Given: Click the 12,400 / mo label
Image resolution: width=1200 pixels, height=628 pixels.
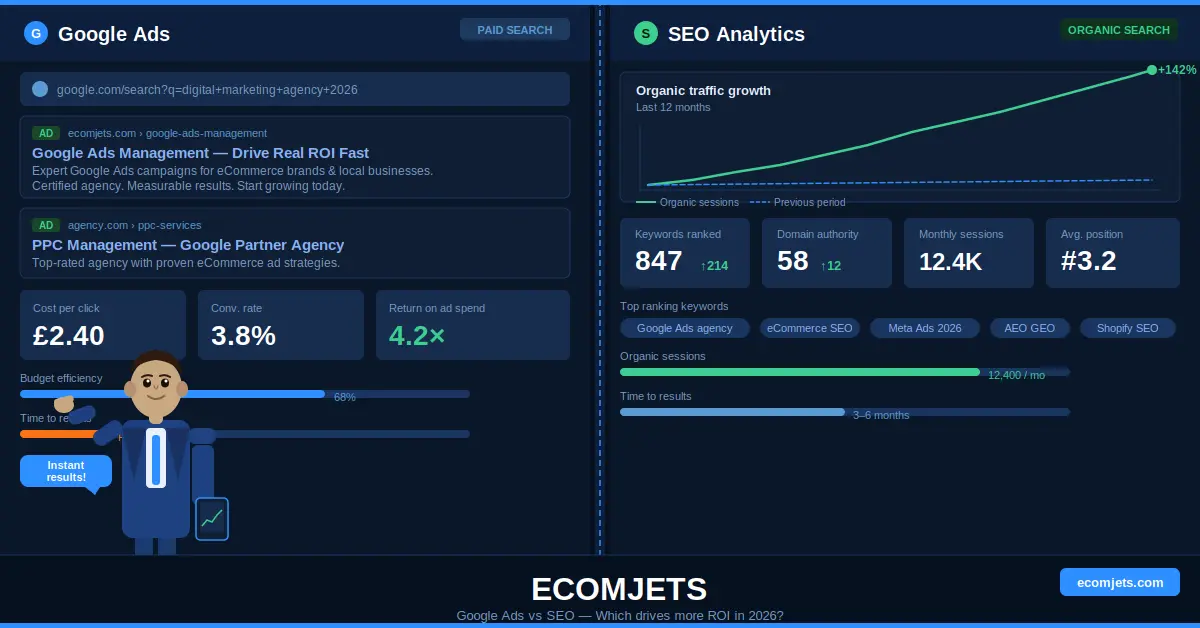Looking at the screenshot, I should (x=1016, y=375).
